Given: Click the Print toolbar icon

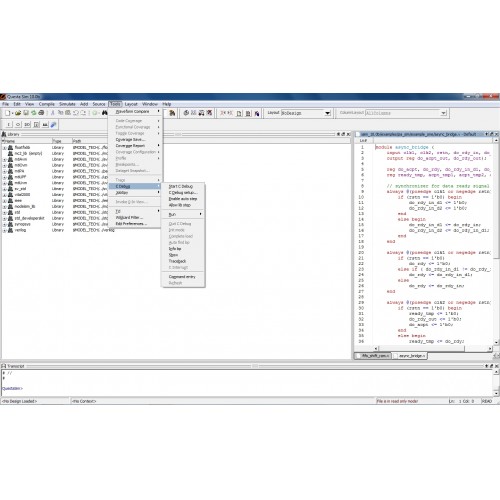Looking at the screenshot, I should click(41, 113).
